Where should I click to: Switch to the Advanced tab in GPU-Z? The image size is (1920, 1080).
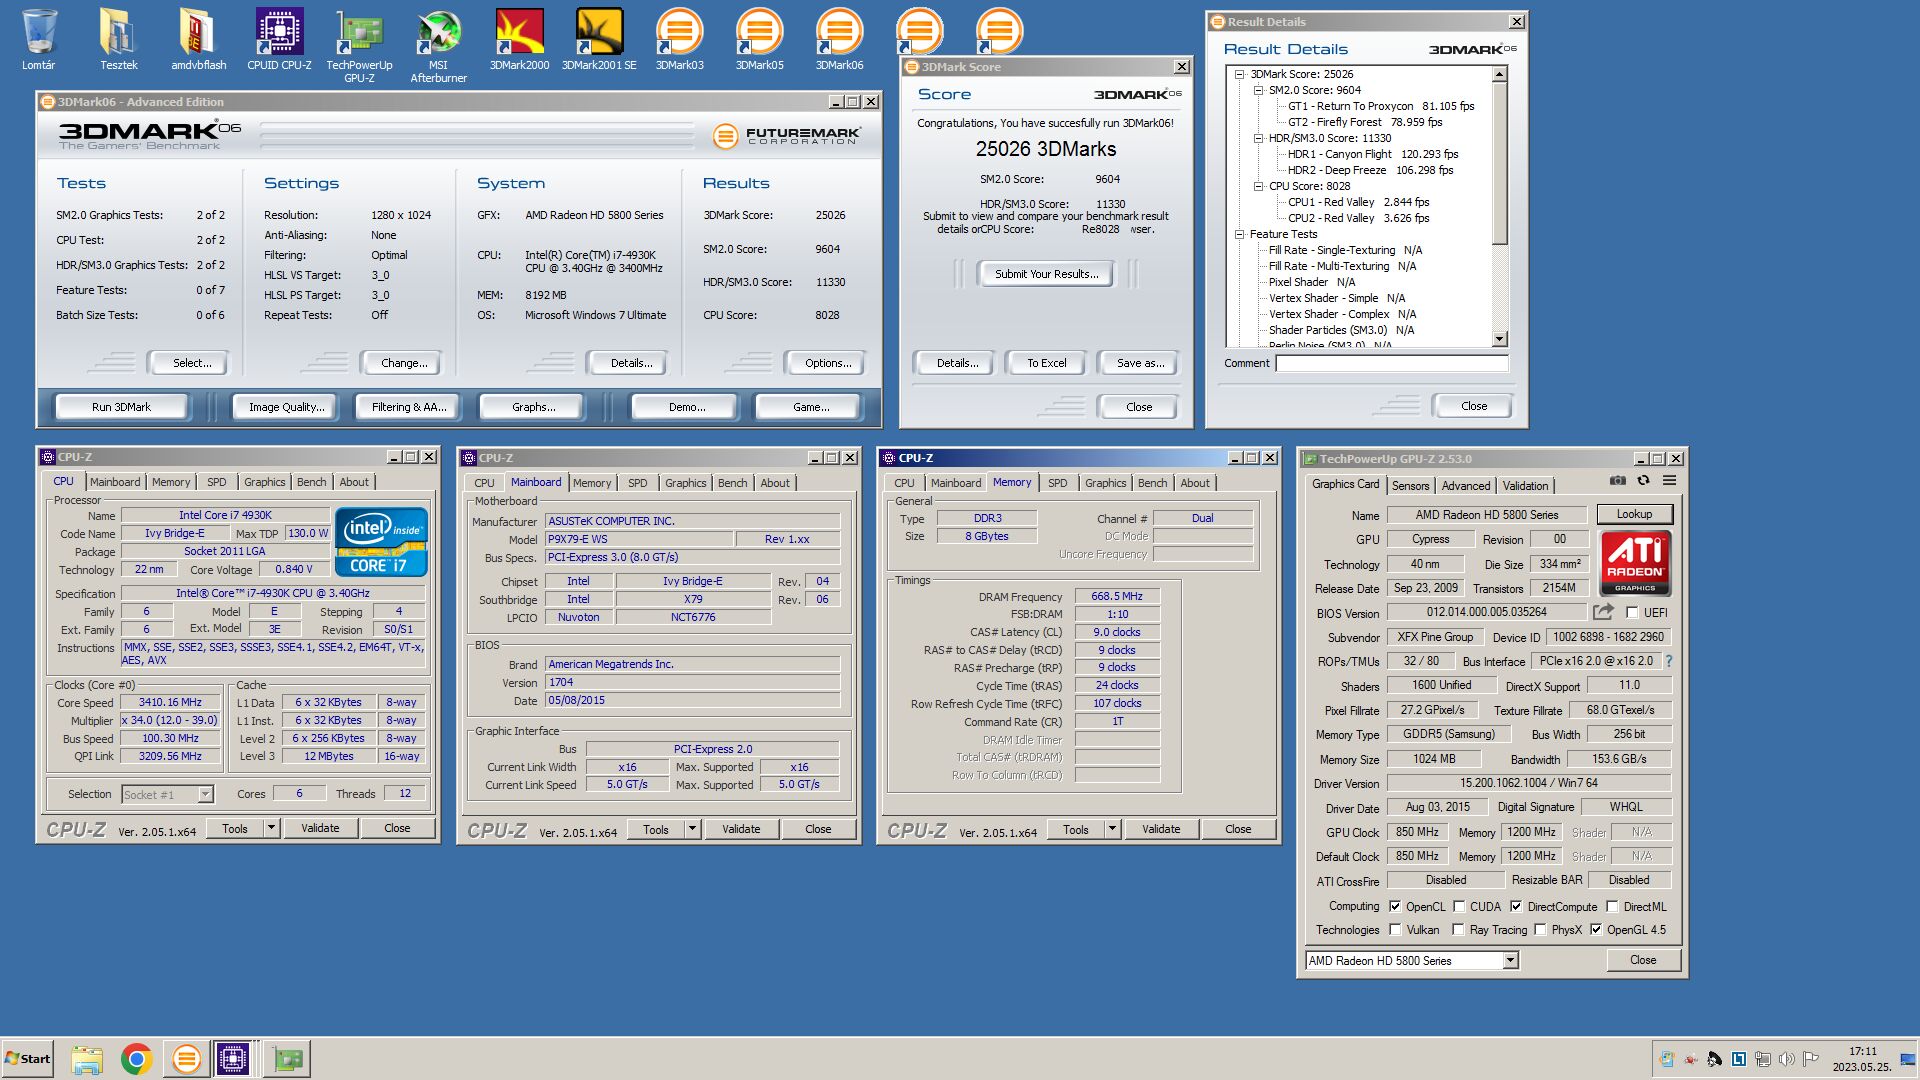coord(1466,485)
